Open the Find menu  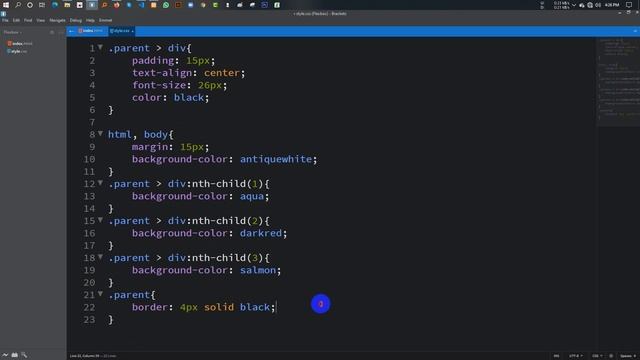point(28,20)
